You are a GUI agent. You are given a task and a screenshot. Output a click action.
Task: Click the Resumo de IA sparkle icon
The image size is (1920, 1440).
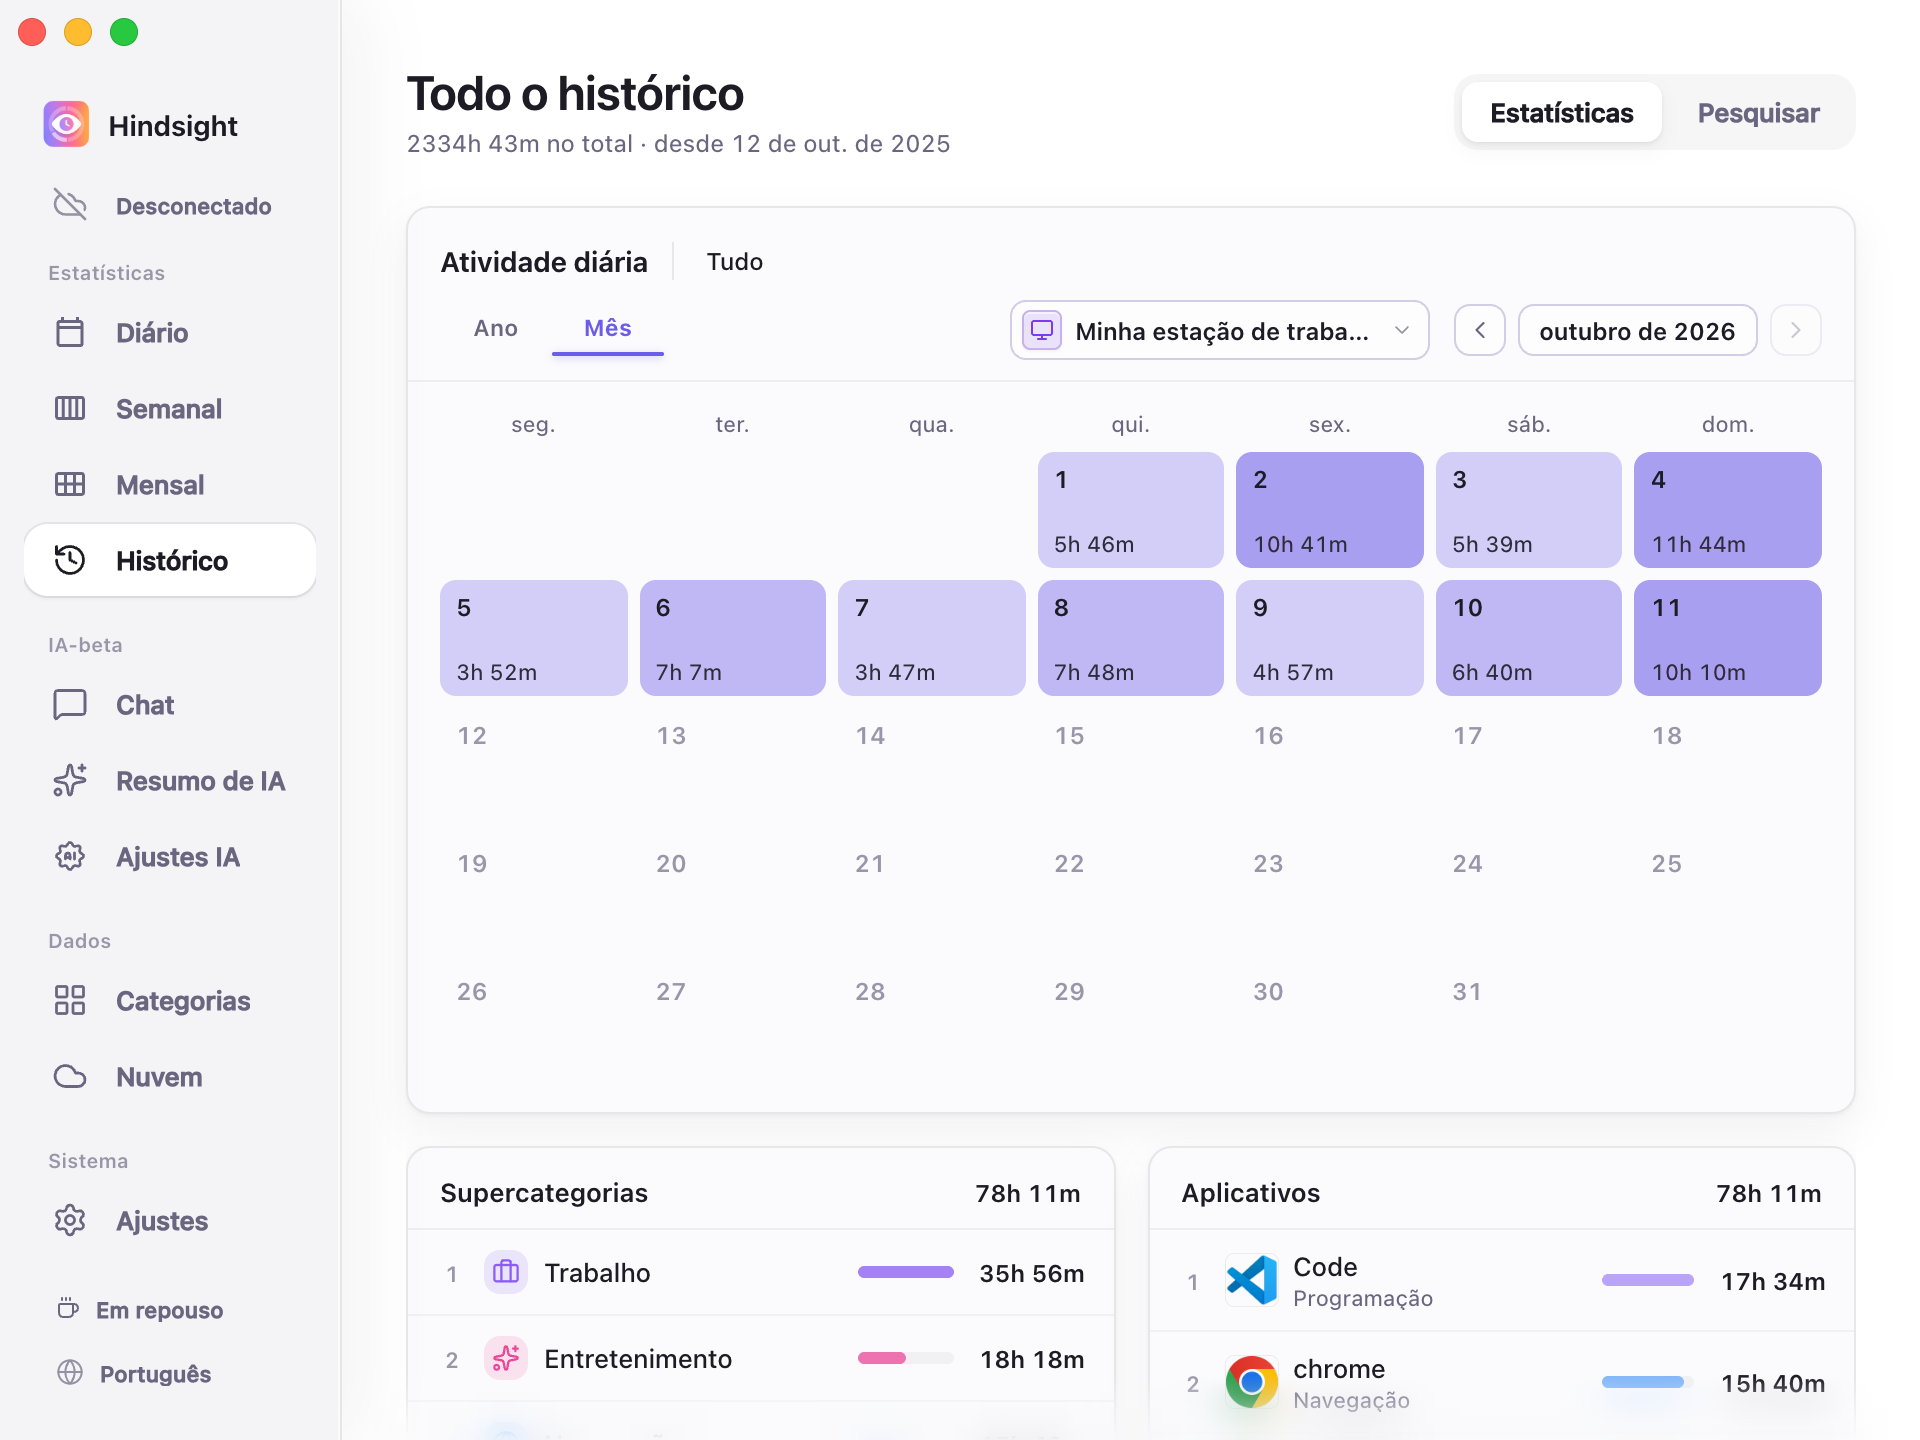tap(70, 780)
